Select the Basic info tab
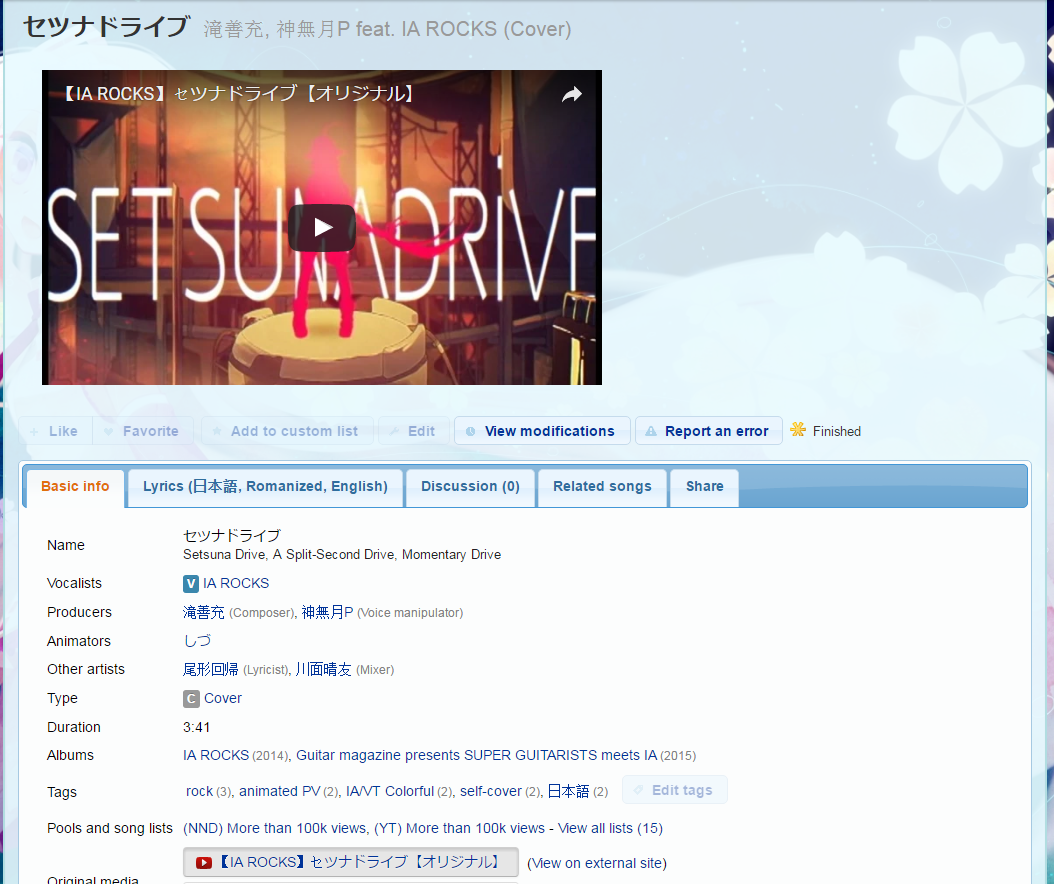This screenshot has width=1054, height=884. (75, 487)
